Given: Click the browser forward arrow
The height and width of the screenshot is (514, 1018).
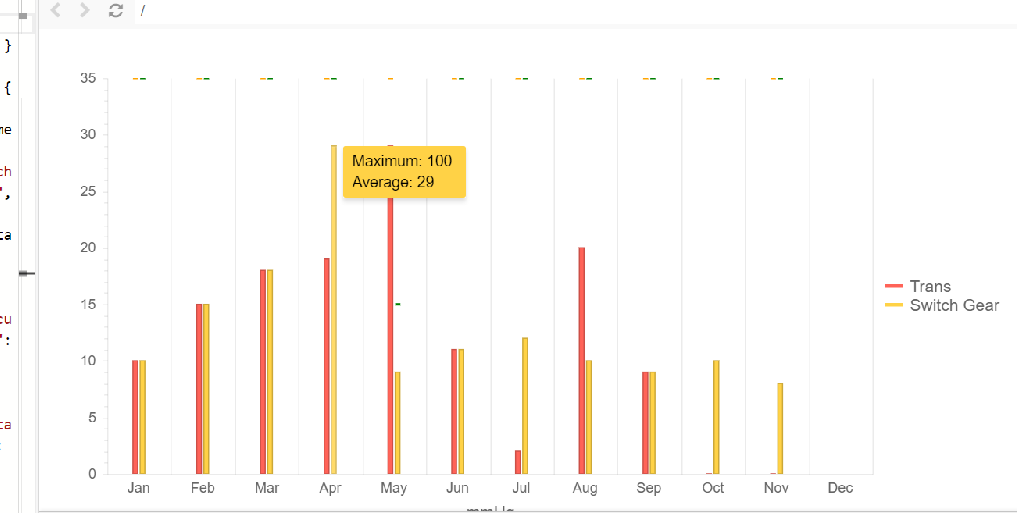Looking at the screenshot, I should (x=85, y=10).
